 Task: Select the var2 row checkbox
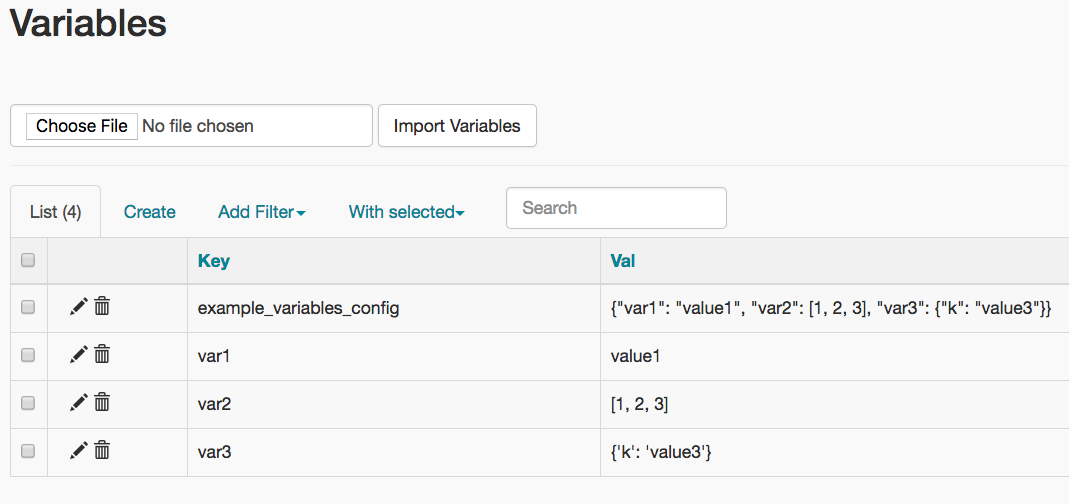28,403
